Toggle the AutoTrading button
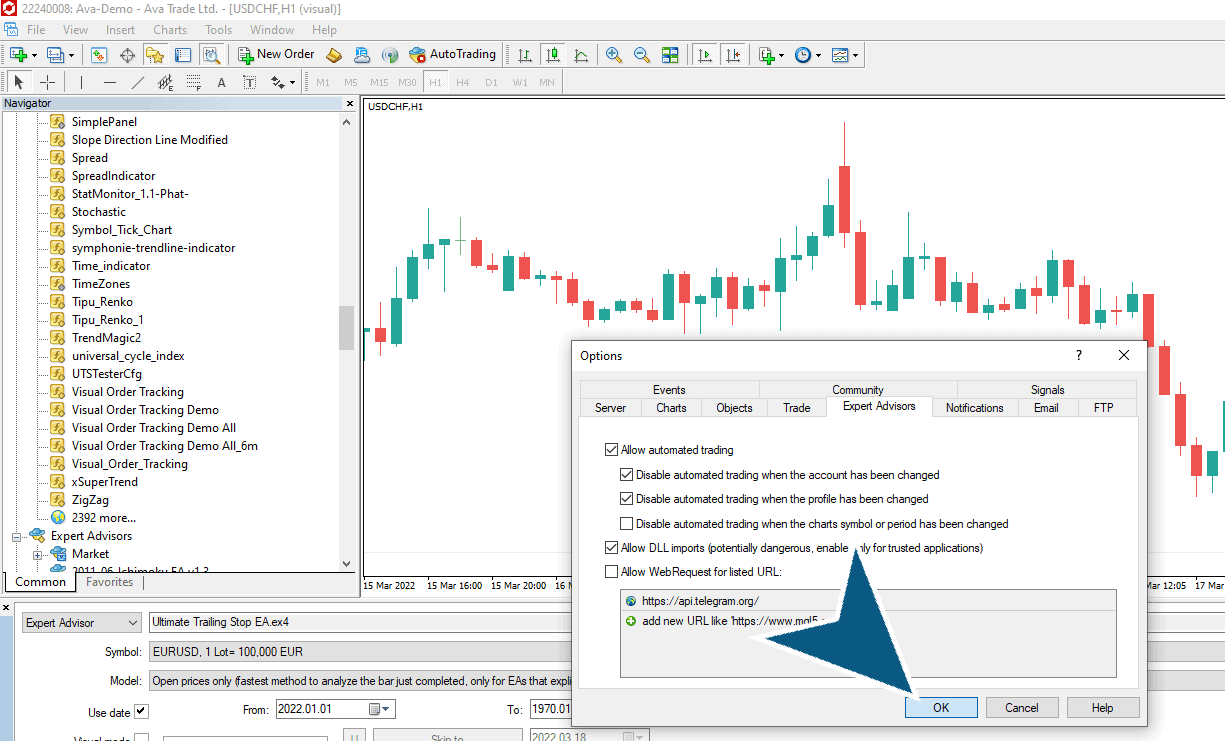Viewport: 1225px width, 741px height. 452,55
